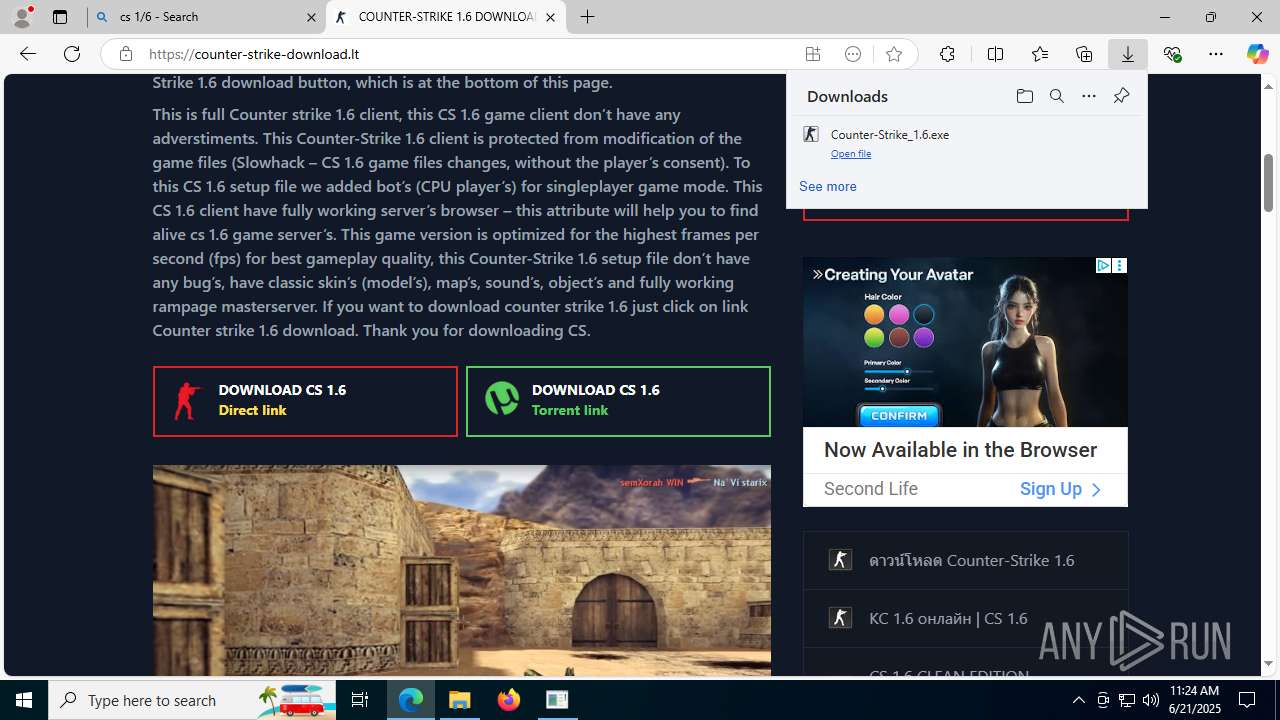Click the Windows Start button
The image size is (1280, 720).
coord(24,700)
